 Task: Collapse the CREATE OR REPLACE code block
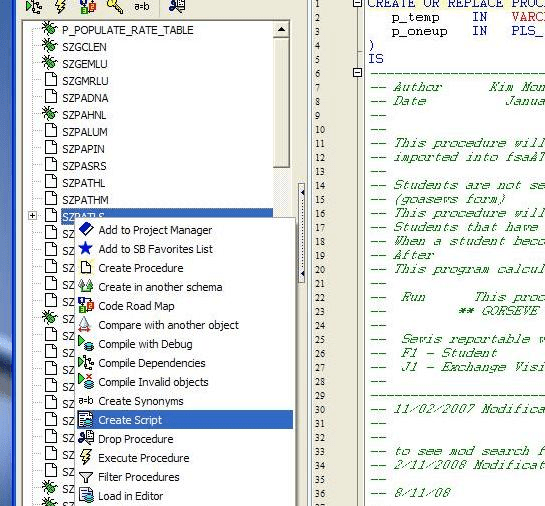(x=357, y=3)
